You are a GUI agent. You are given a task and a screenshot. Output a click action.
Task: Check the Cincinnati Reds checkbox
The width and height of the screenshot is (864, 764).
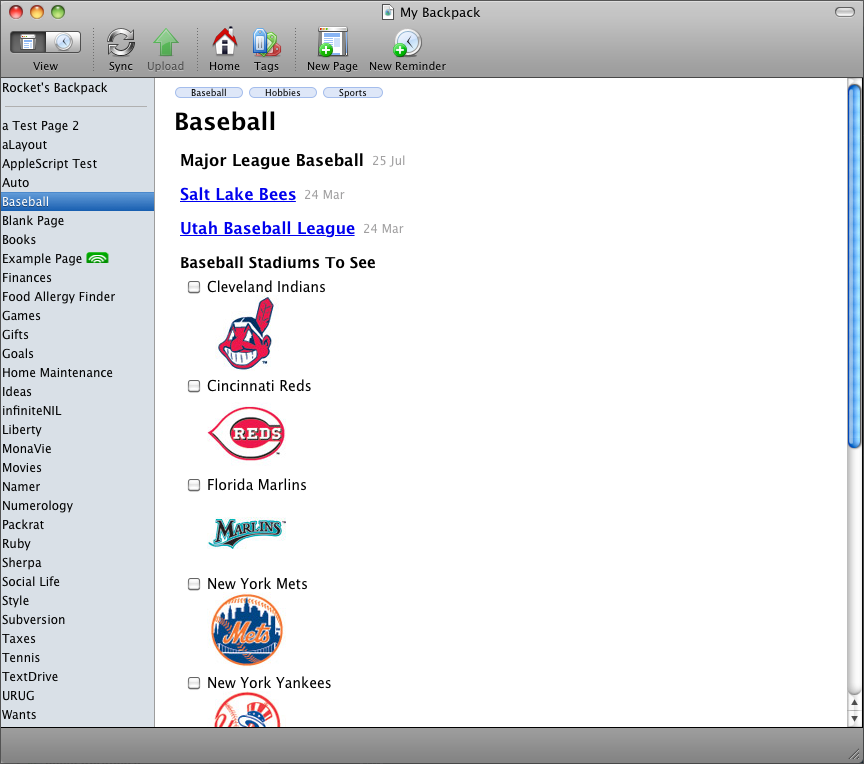[x=194, y=386]
